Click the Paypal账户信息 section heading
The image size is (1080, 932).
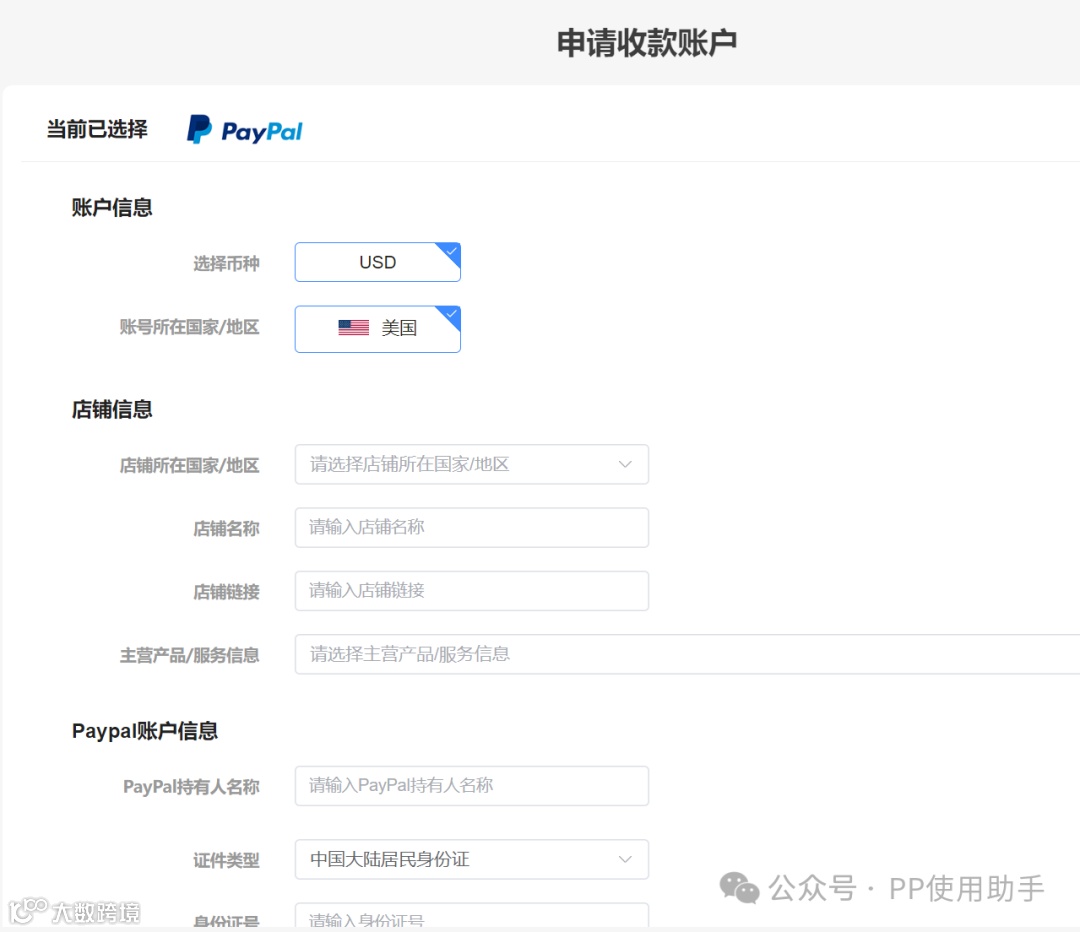pyautogui.click(x=145, y=731)
